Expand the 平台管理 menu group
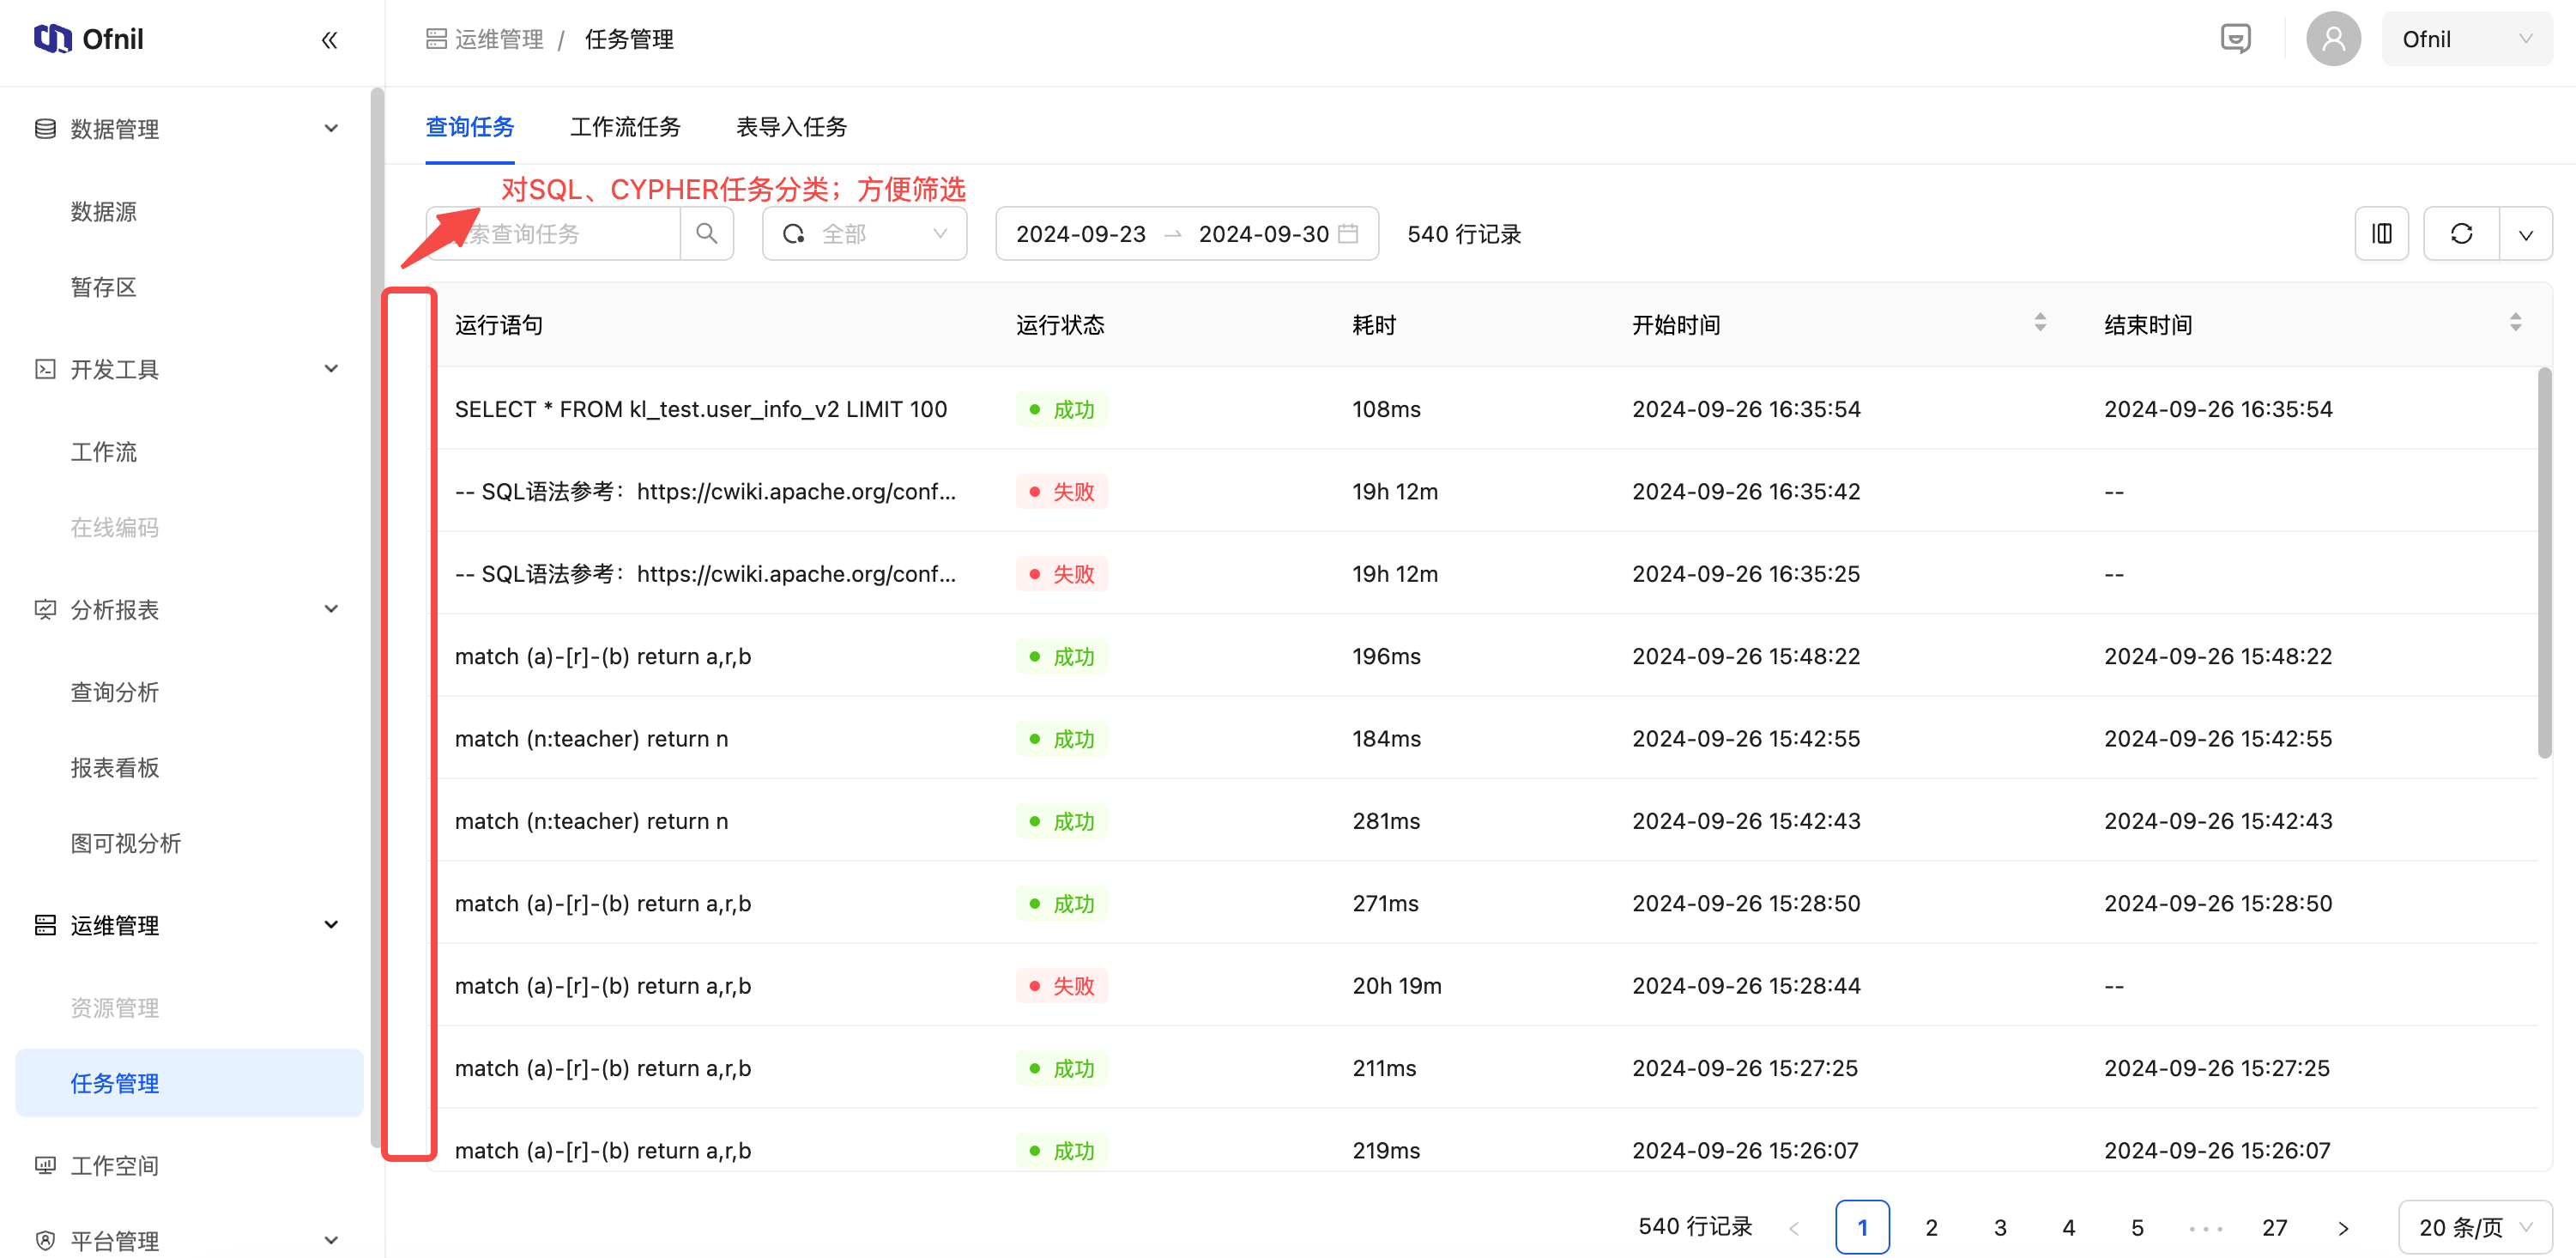2576x1258 pixels. (331, 1240)
